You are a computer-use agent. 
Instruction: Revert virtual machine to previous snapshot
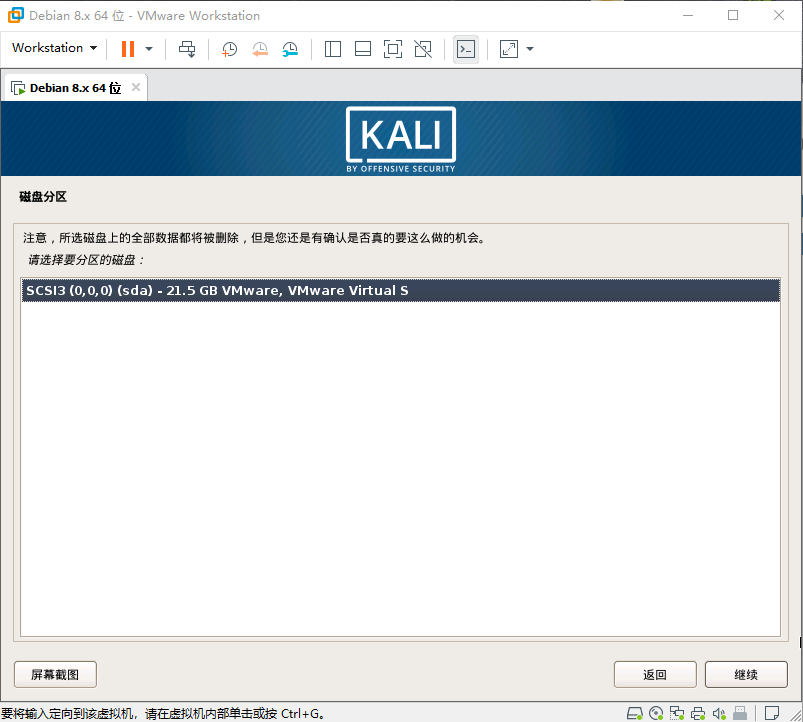[x=260, y=49]
